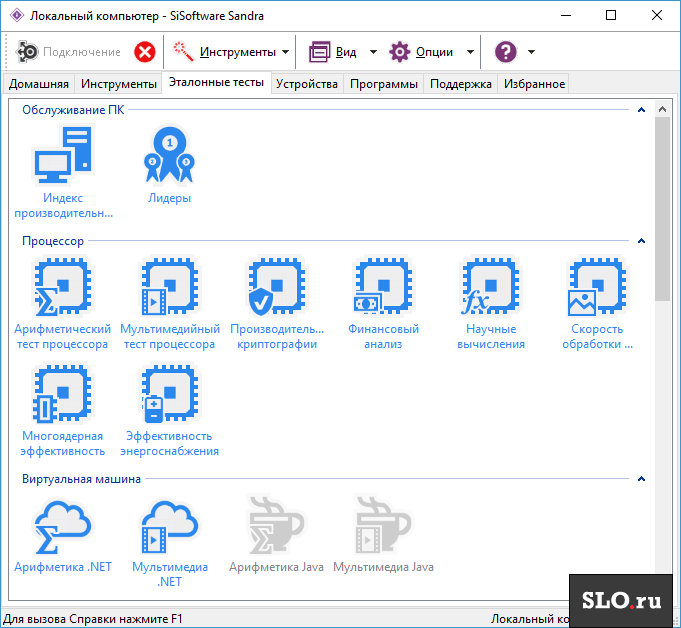The height and width of the screenshot is (628, 681).
Task: Click the purple question mark help icon
Action: point(506,52)
